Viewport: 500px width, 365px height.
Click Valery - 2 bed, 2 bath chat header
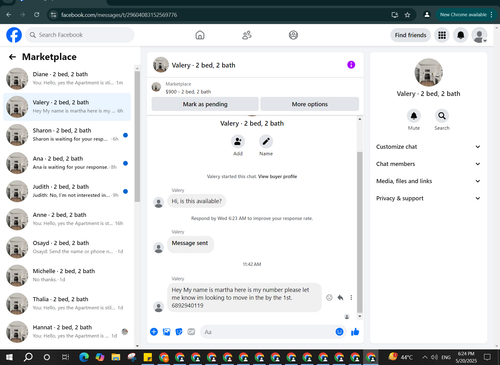tap(203, 65)
